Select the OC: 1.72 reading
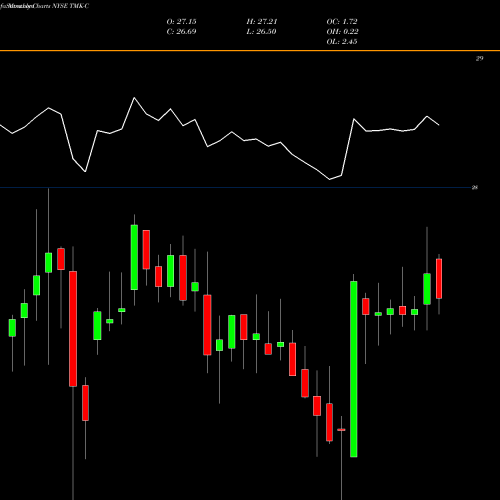Viewport: 500px width, 500px height. tap(342, 22)
